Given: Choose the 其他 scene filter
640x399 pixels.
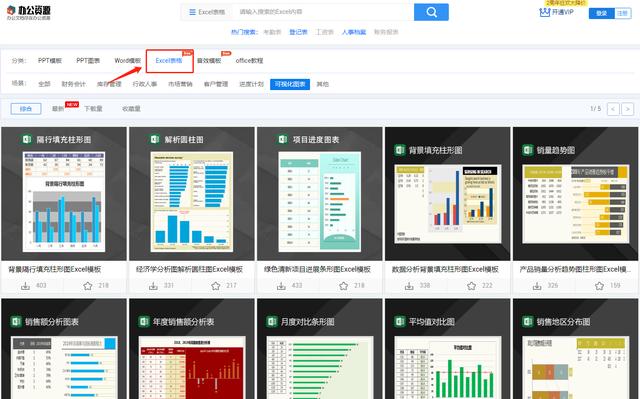Looking at the screenshot, I should pyautogui.click(x=322, y=84).
